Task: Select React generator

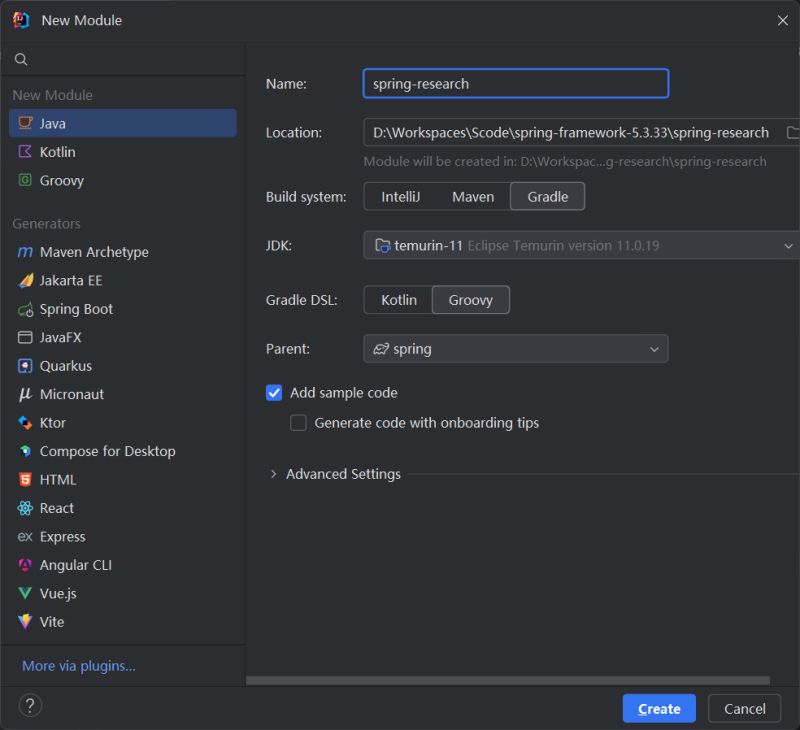Action: [123, 508]
